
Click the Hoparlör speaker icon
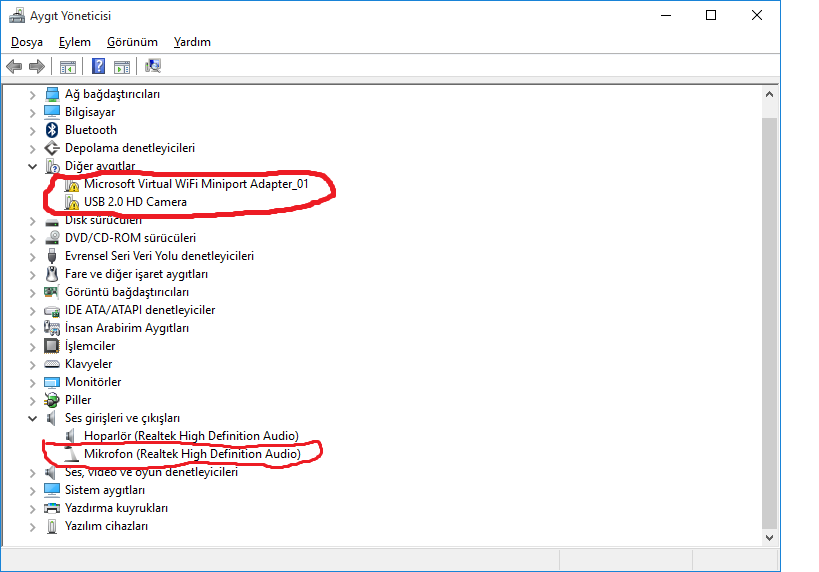71,436
